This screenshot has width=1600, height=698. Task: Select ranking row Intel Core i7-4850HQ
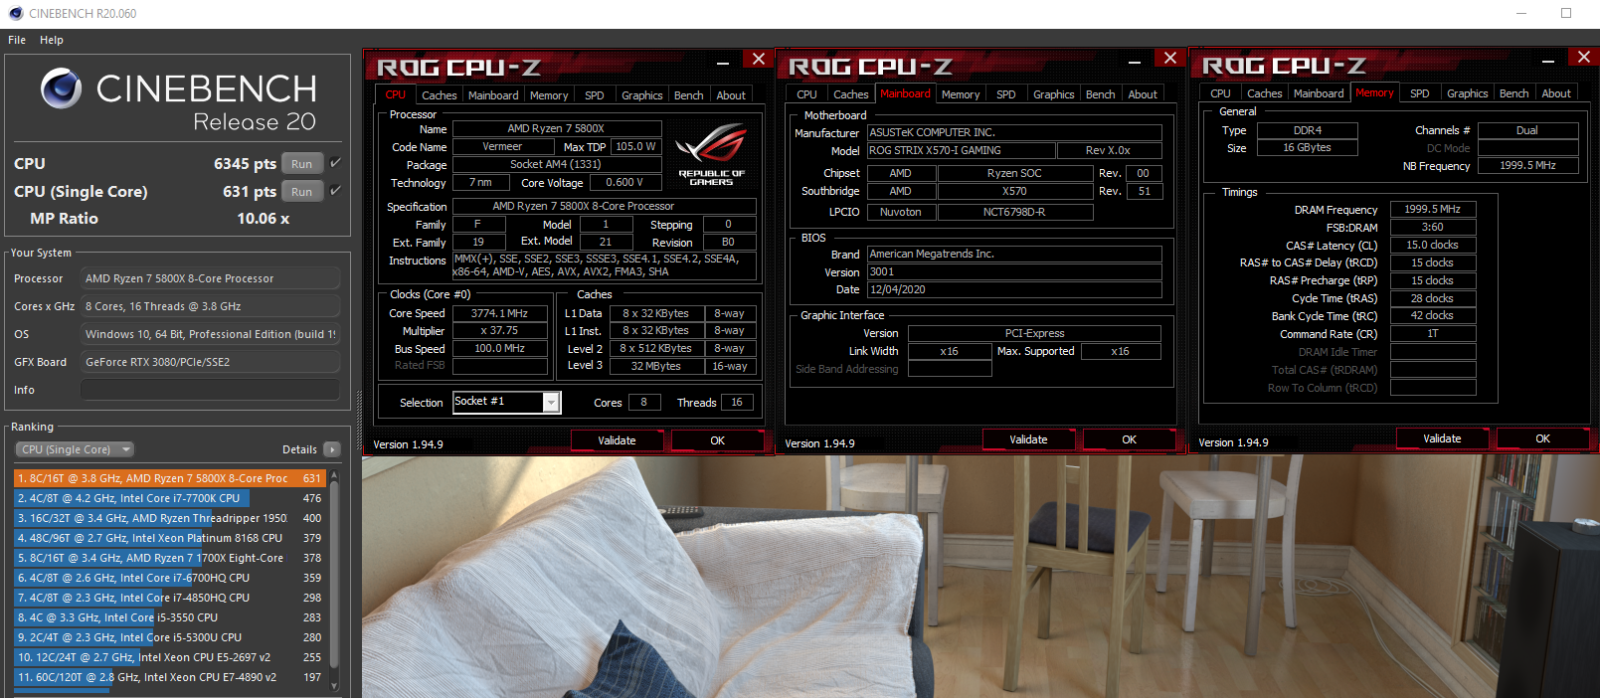pos(170,598)
